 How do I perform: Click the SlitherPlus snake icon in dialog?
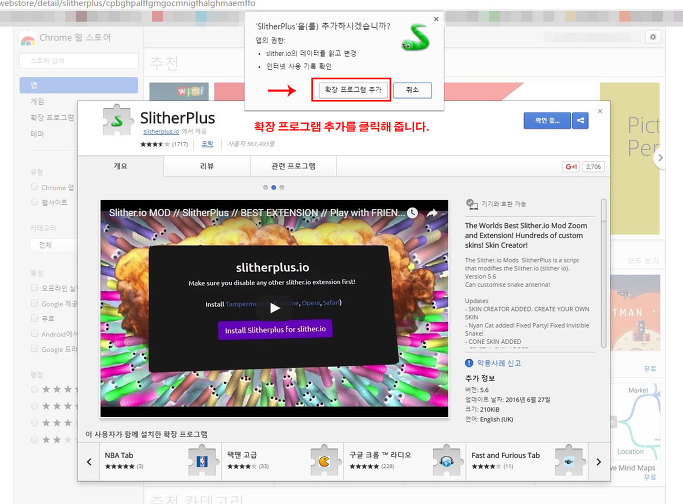pos(415,37)
